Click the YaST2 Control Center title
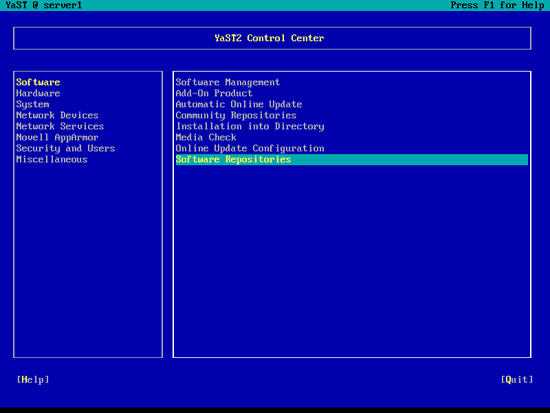Screen dimensions: 550x413 [269, 38]
